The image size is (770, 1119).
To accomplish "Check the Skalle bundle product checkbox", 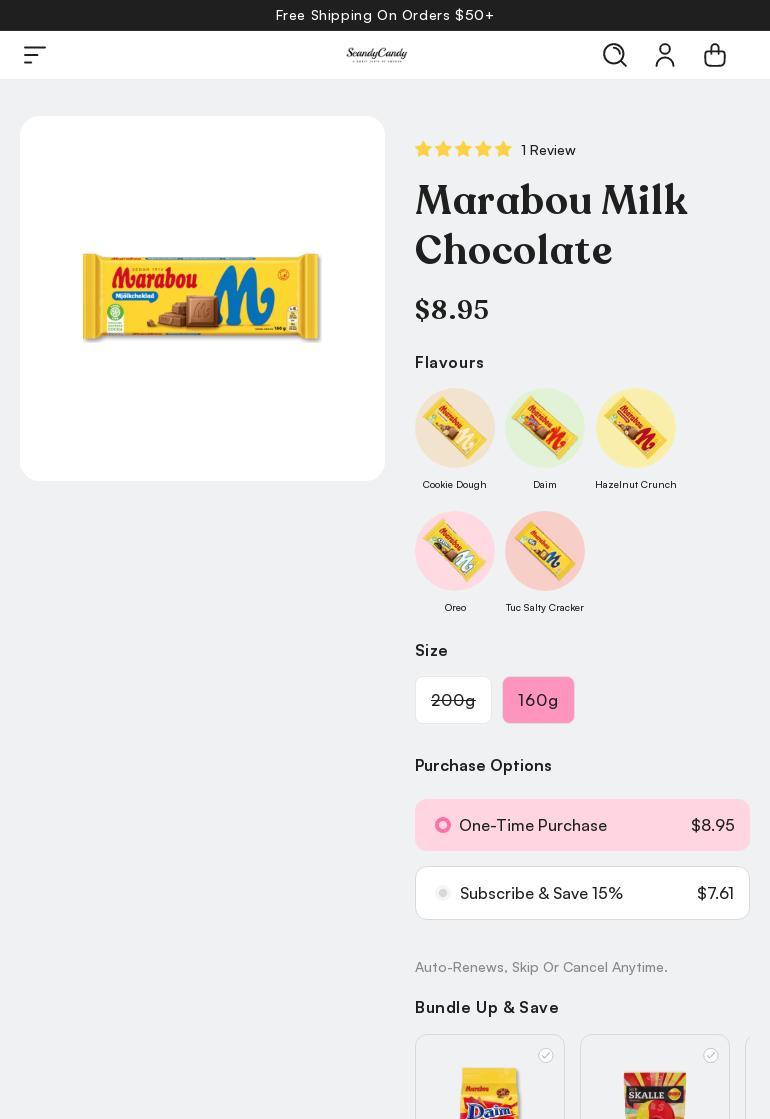I will coord(711,1055).
